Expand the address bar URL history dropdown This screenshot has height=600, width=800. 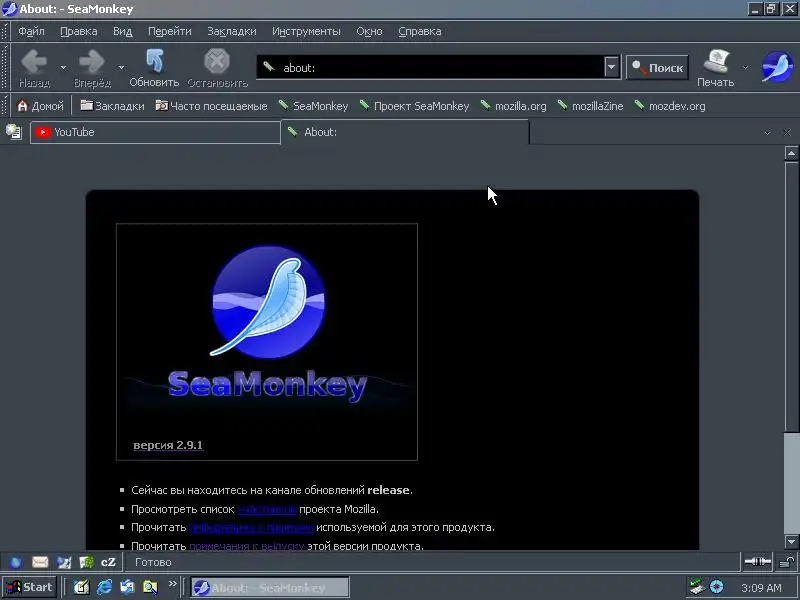pyautogui.click(x=611, y=67)
